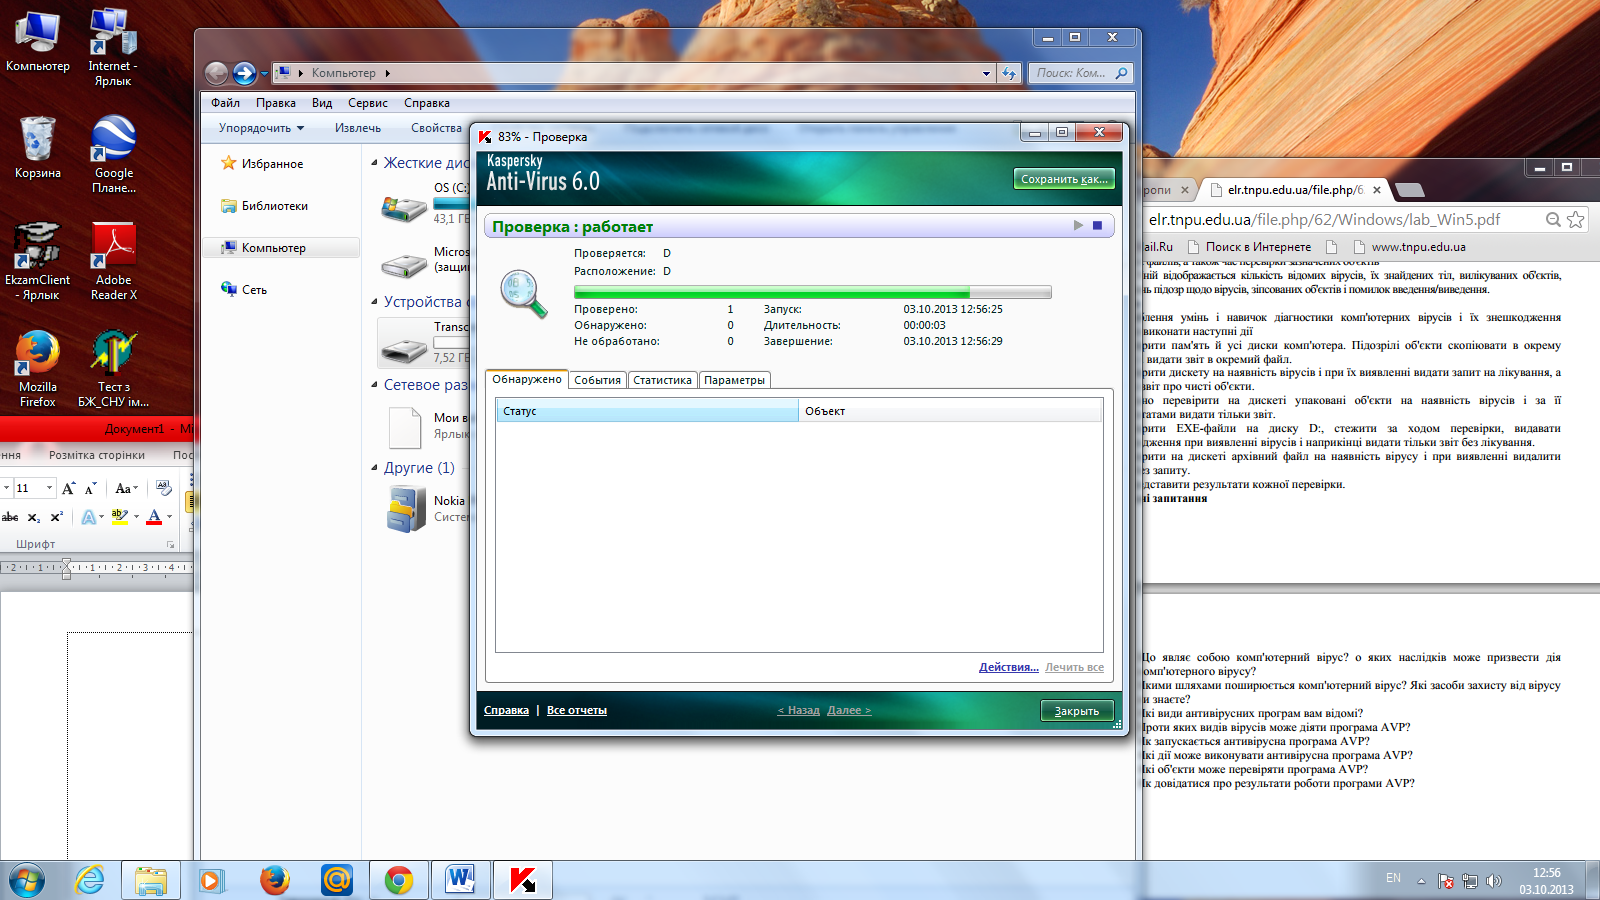Select the Обнаружено tab in Kaspersky
The width and height of the screenshot is (1600, 900).
pyautogui.click(x=527, y=379)
